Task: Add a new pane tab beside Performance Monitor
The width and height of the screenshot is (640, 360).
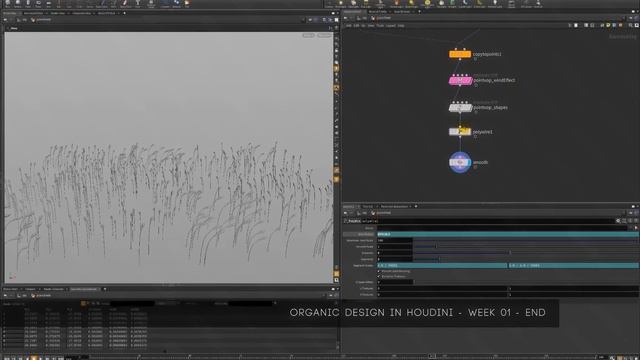Action: tap(416, 206)
